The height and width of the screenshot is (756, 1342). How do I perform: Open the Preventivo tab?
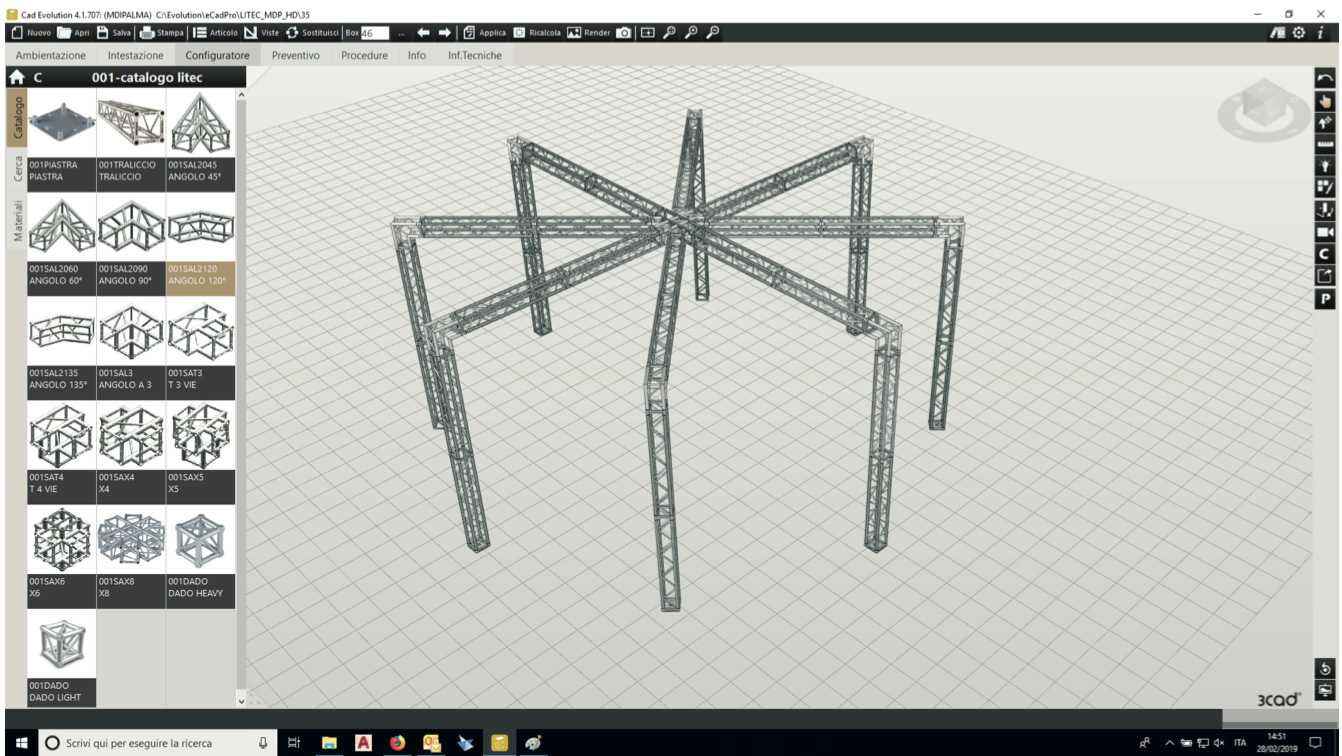[295, 55]
